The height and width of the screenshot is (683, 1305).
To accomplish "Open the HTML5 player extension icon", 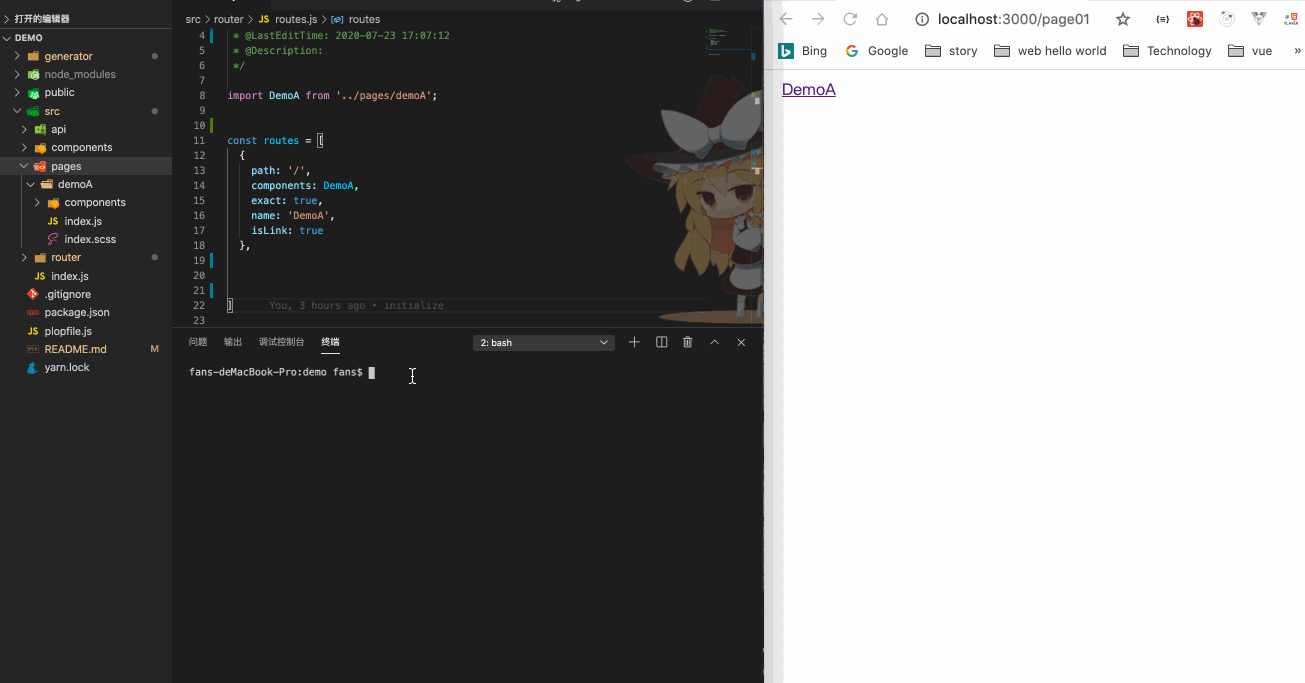I will click(x=1291, y=19).
